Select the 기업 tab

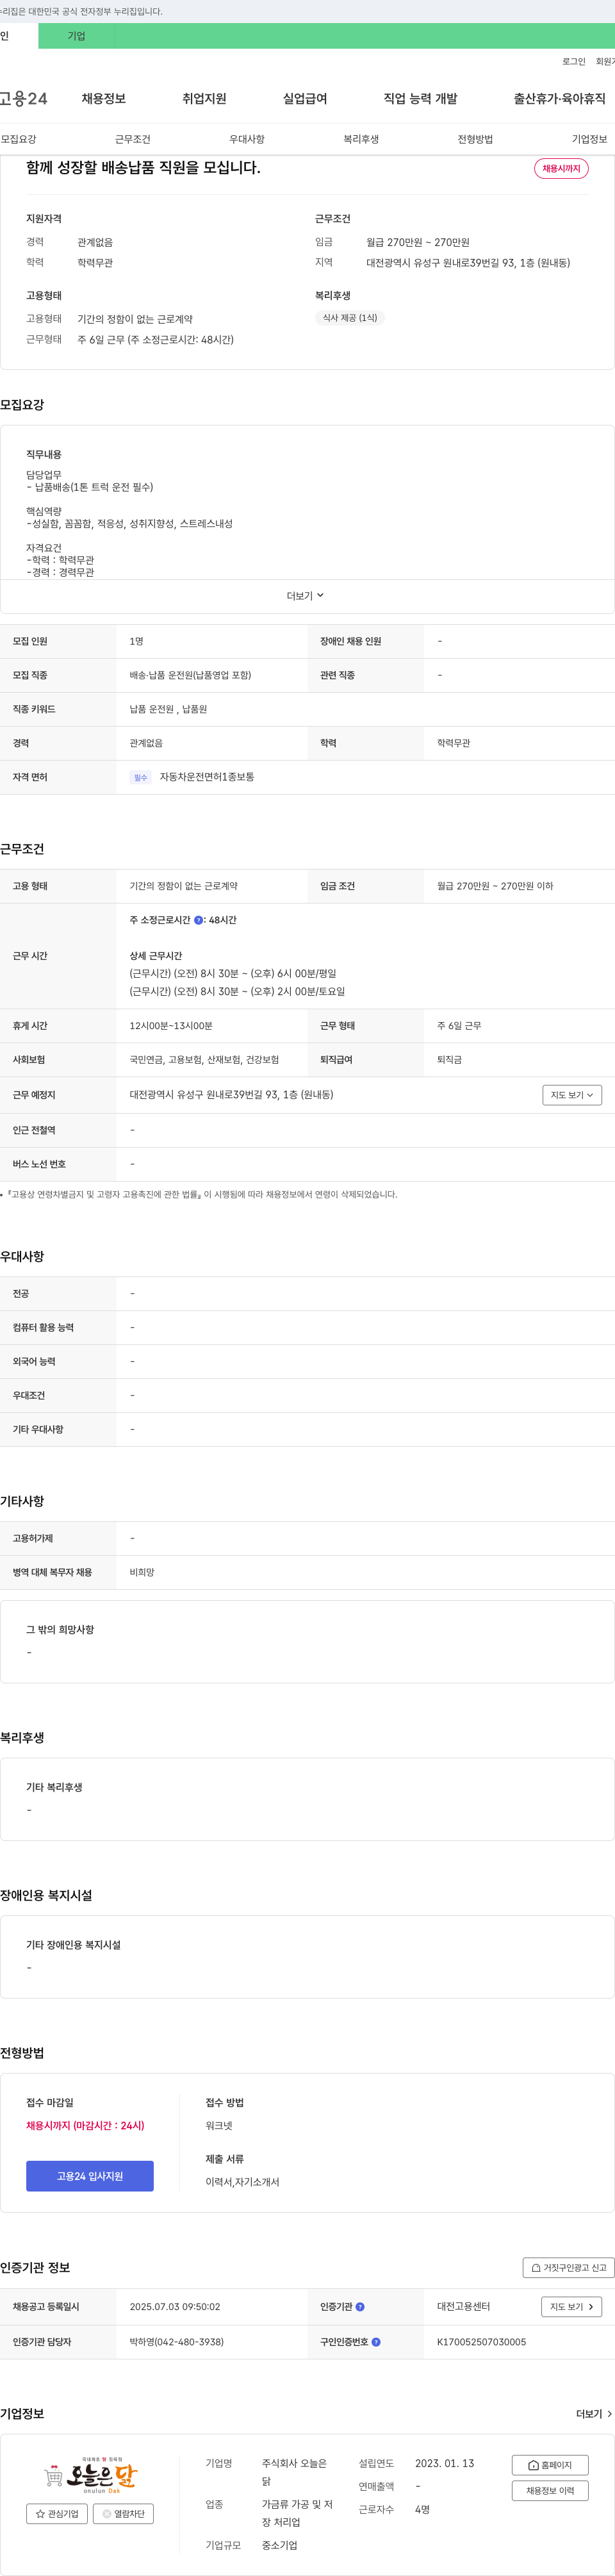[x=76, y=36]
